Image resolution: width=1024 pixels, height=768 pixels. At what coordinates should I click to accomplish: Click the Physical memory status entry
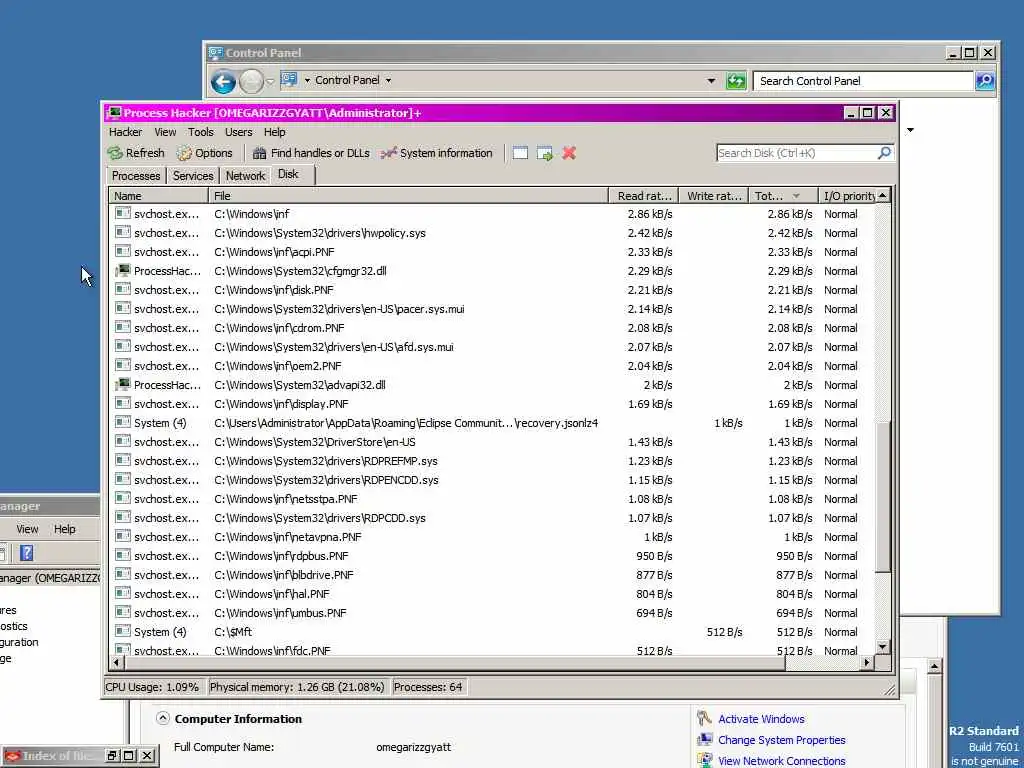(297, 687)
